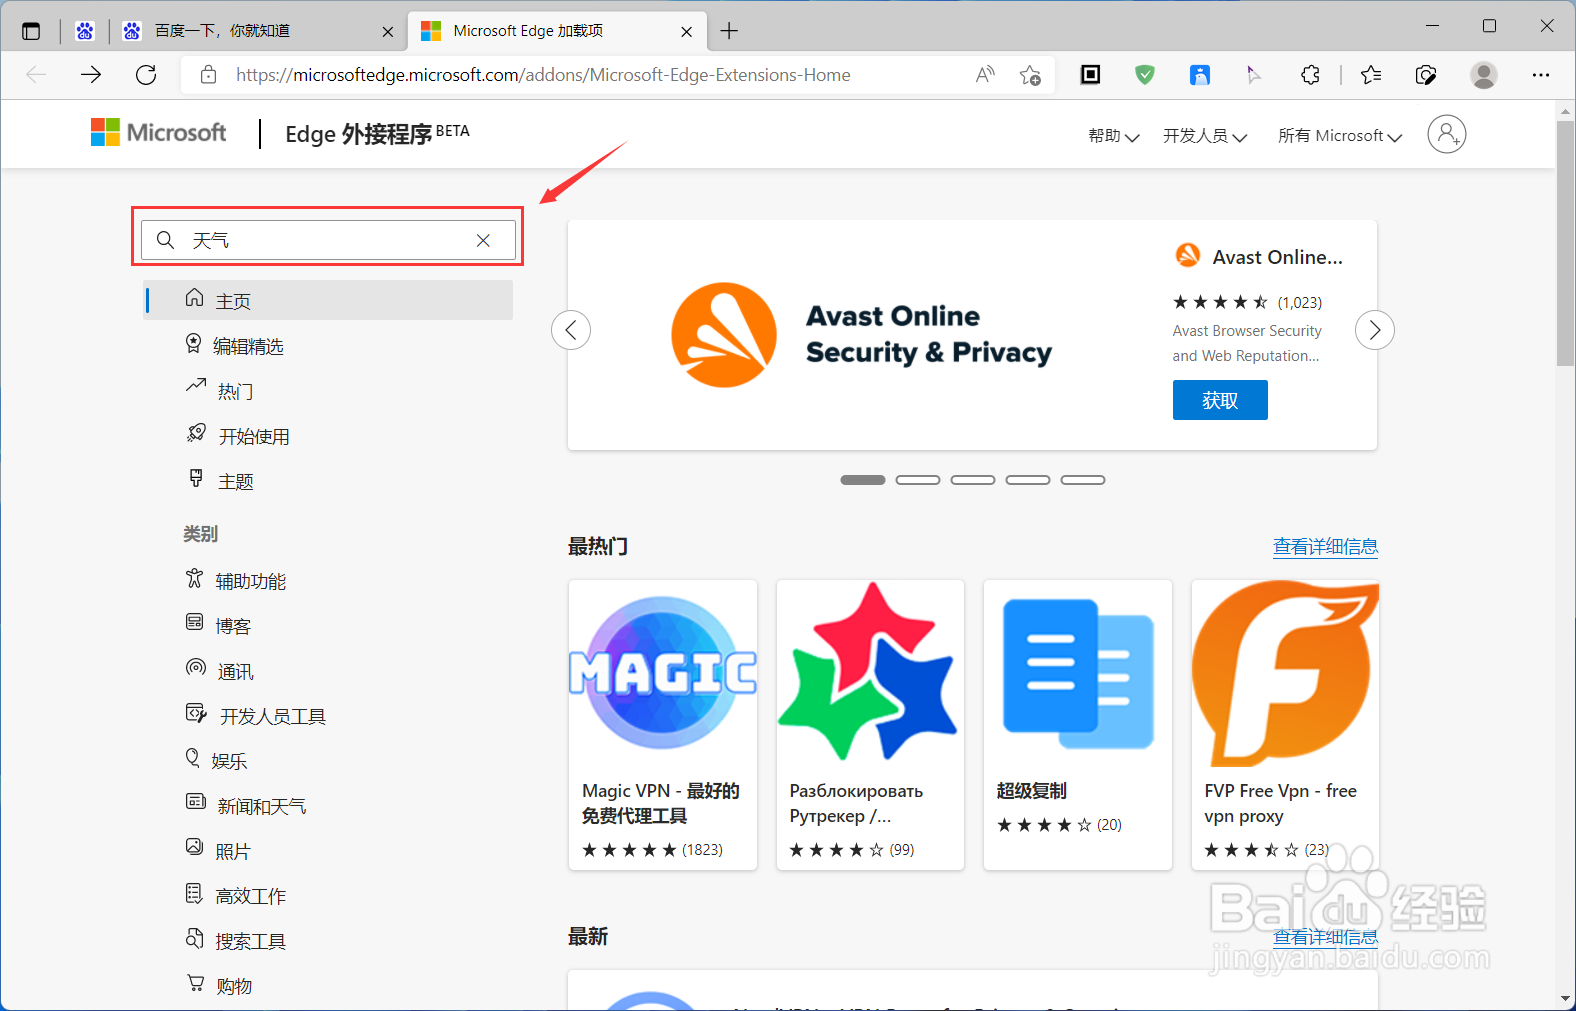Click the view site information lock icon
Screen dimensions: 1576x1011
tap(208, 75)
